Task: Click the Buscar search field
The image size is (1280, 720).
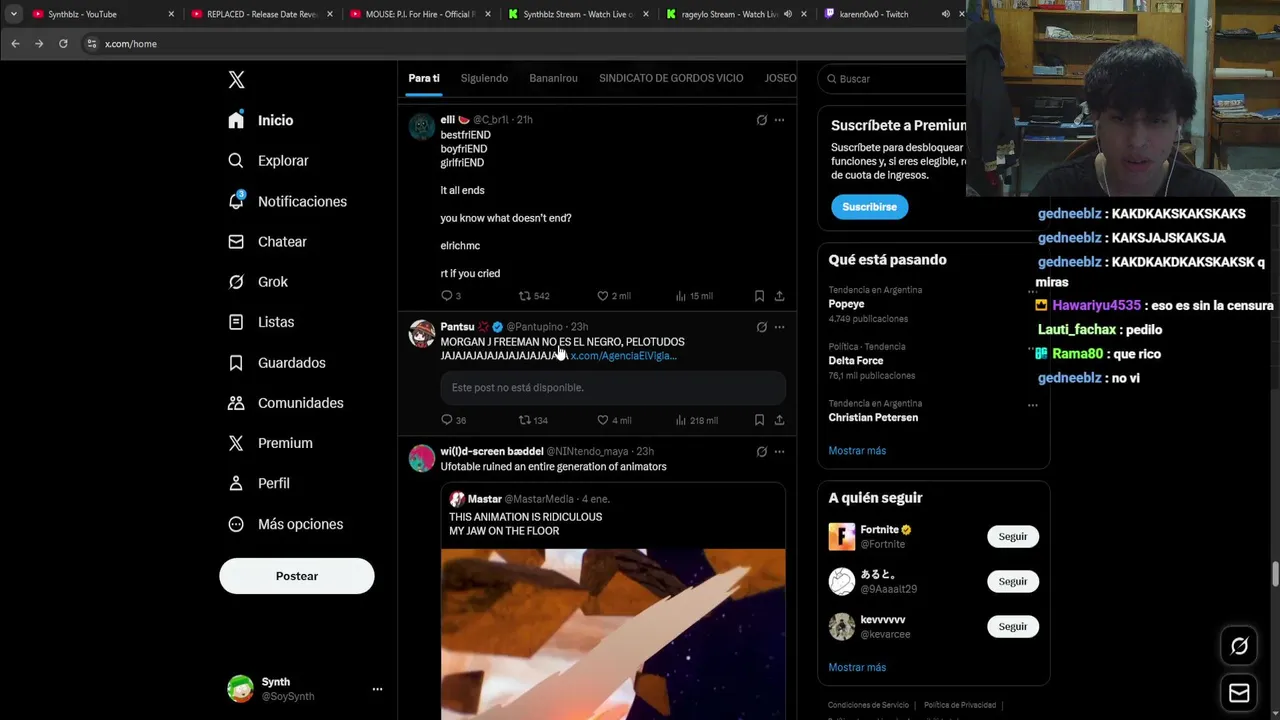Action: pyautogui.click(x=893, y=79)
